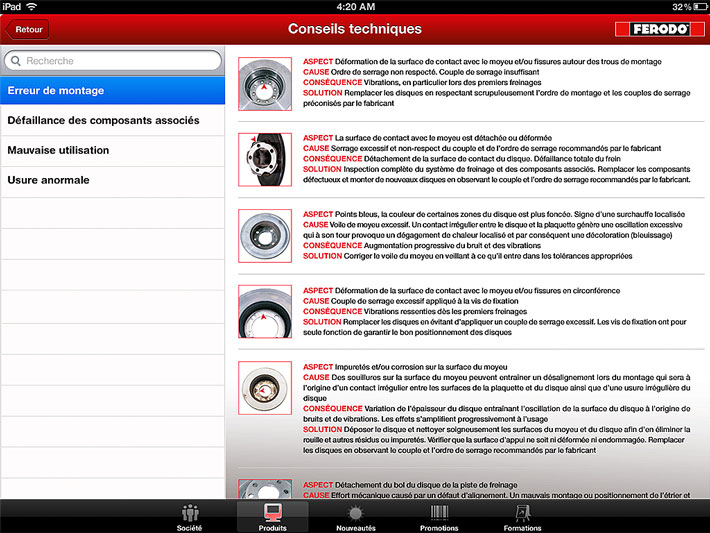Open the Nouveautés tab

coord(356,517)
